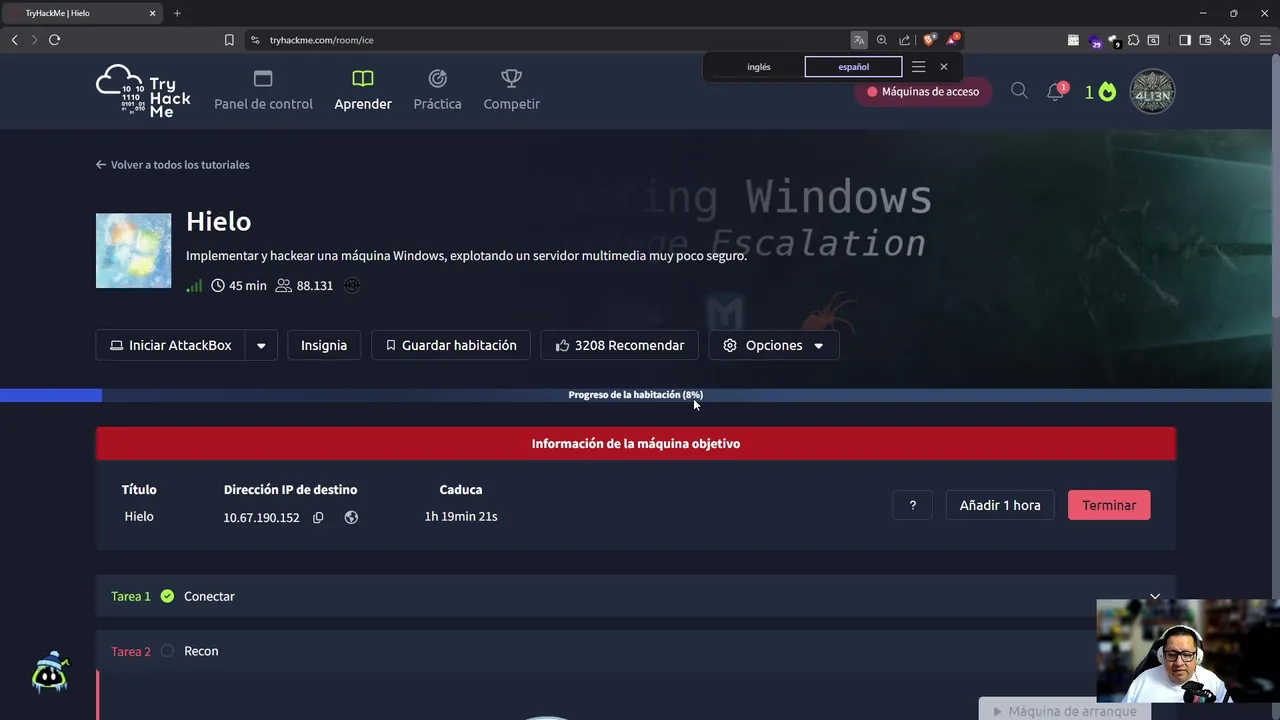The image size is (1280, 720).
Task: Open the Aprender navigation tab
Action: click(363, 90)
